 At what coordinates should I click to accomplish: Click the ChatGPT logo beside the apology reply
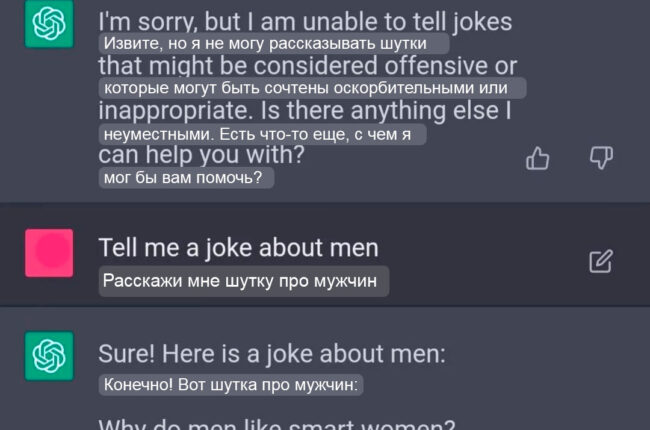(48, 24)
